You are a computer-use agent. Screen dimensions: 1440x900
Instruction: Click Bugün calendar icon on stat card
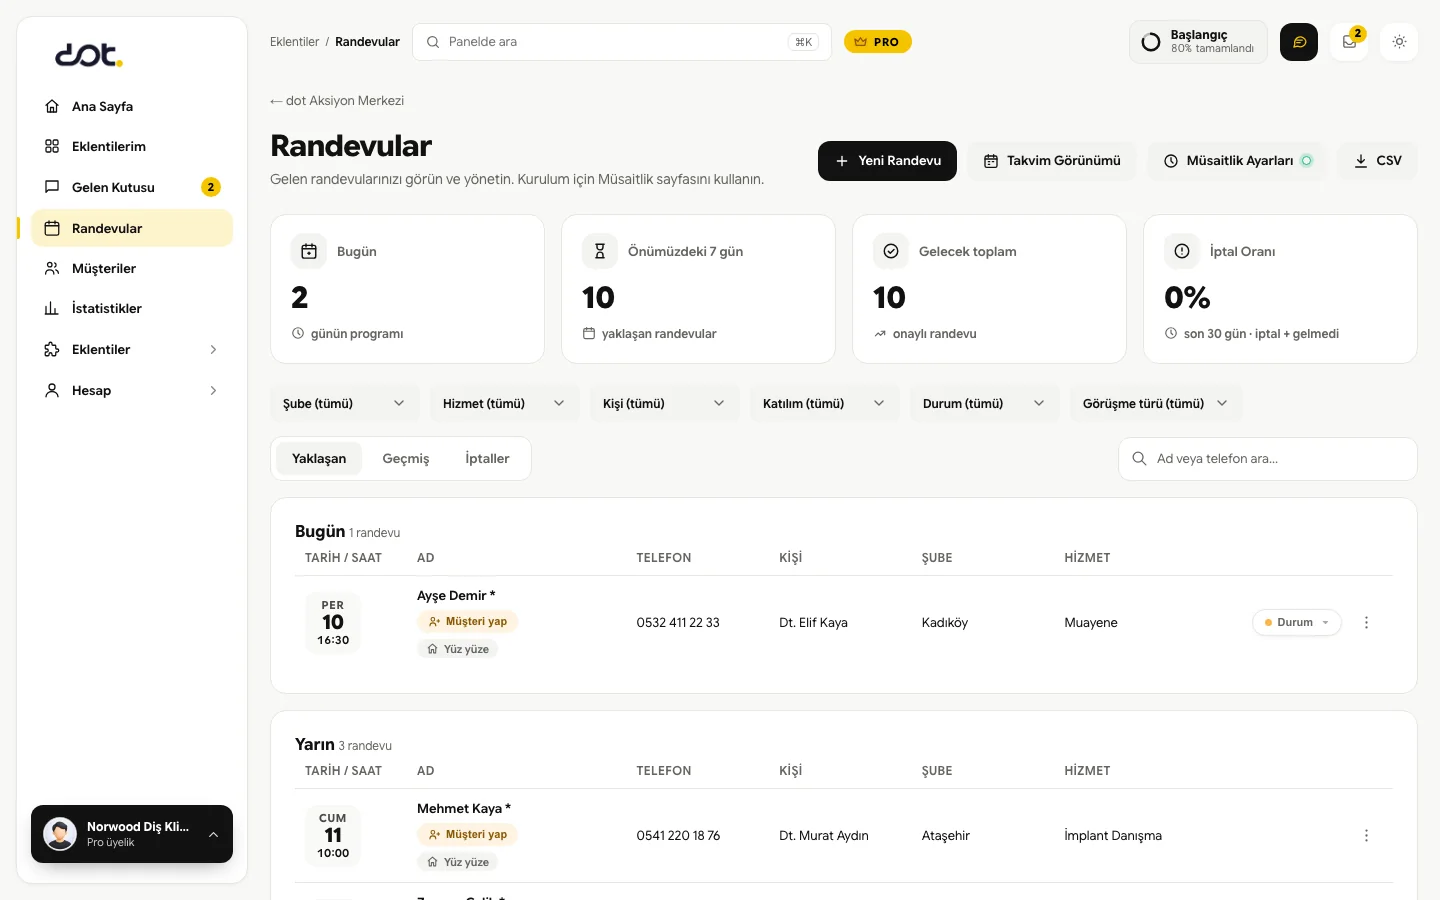309,251
